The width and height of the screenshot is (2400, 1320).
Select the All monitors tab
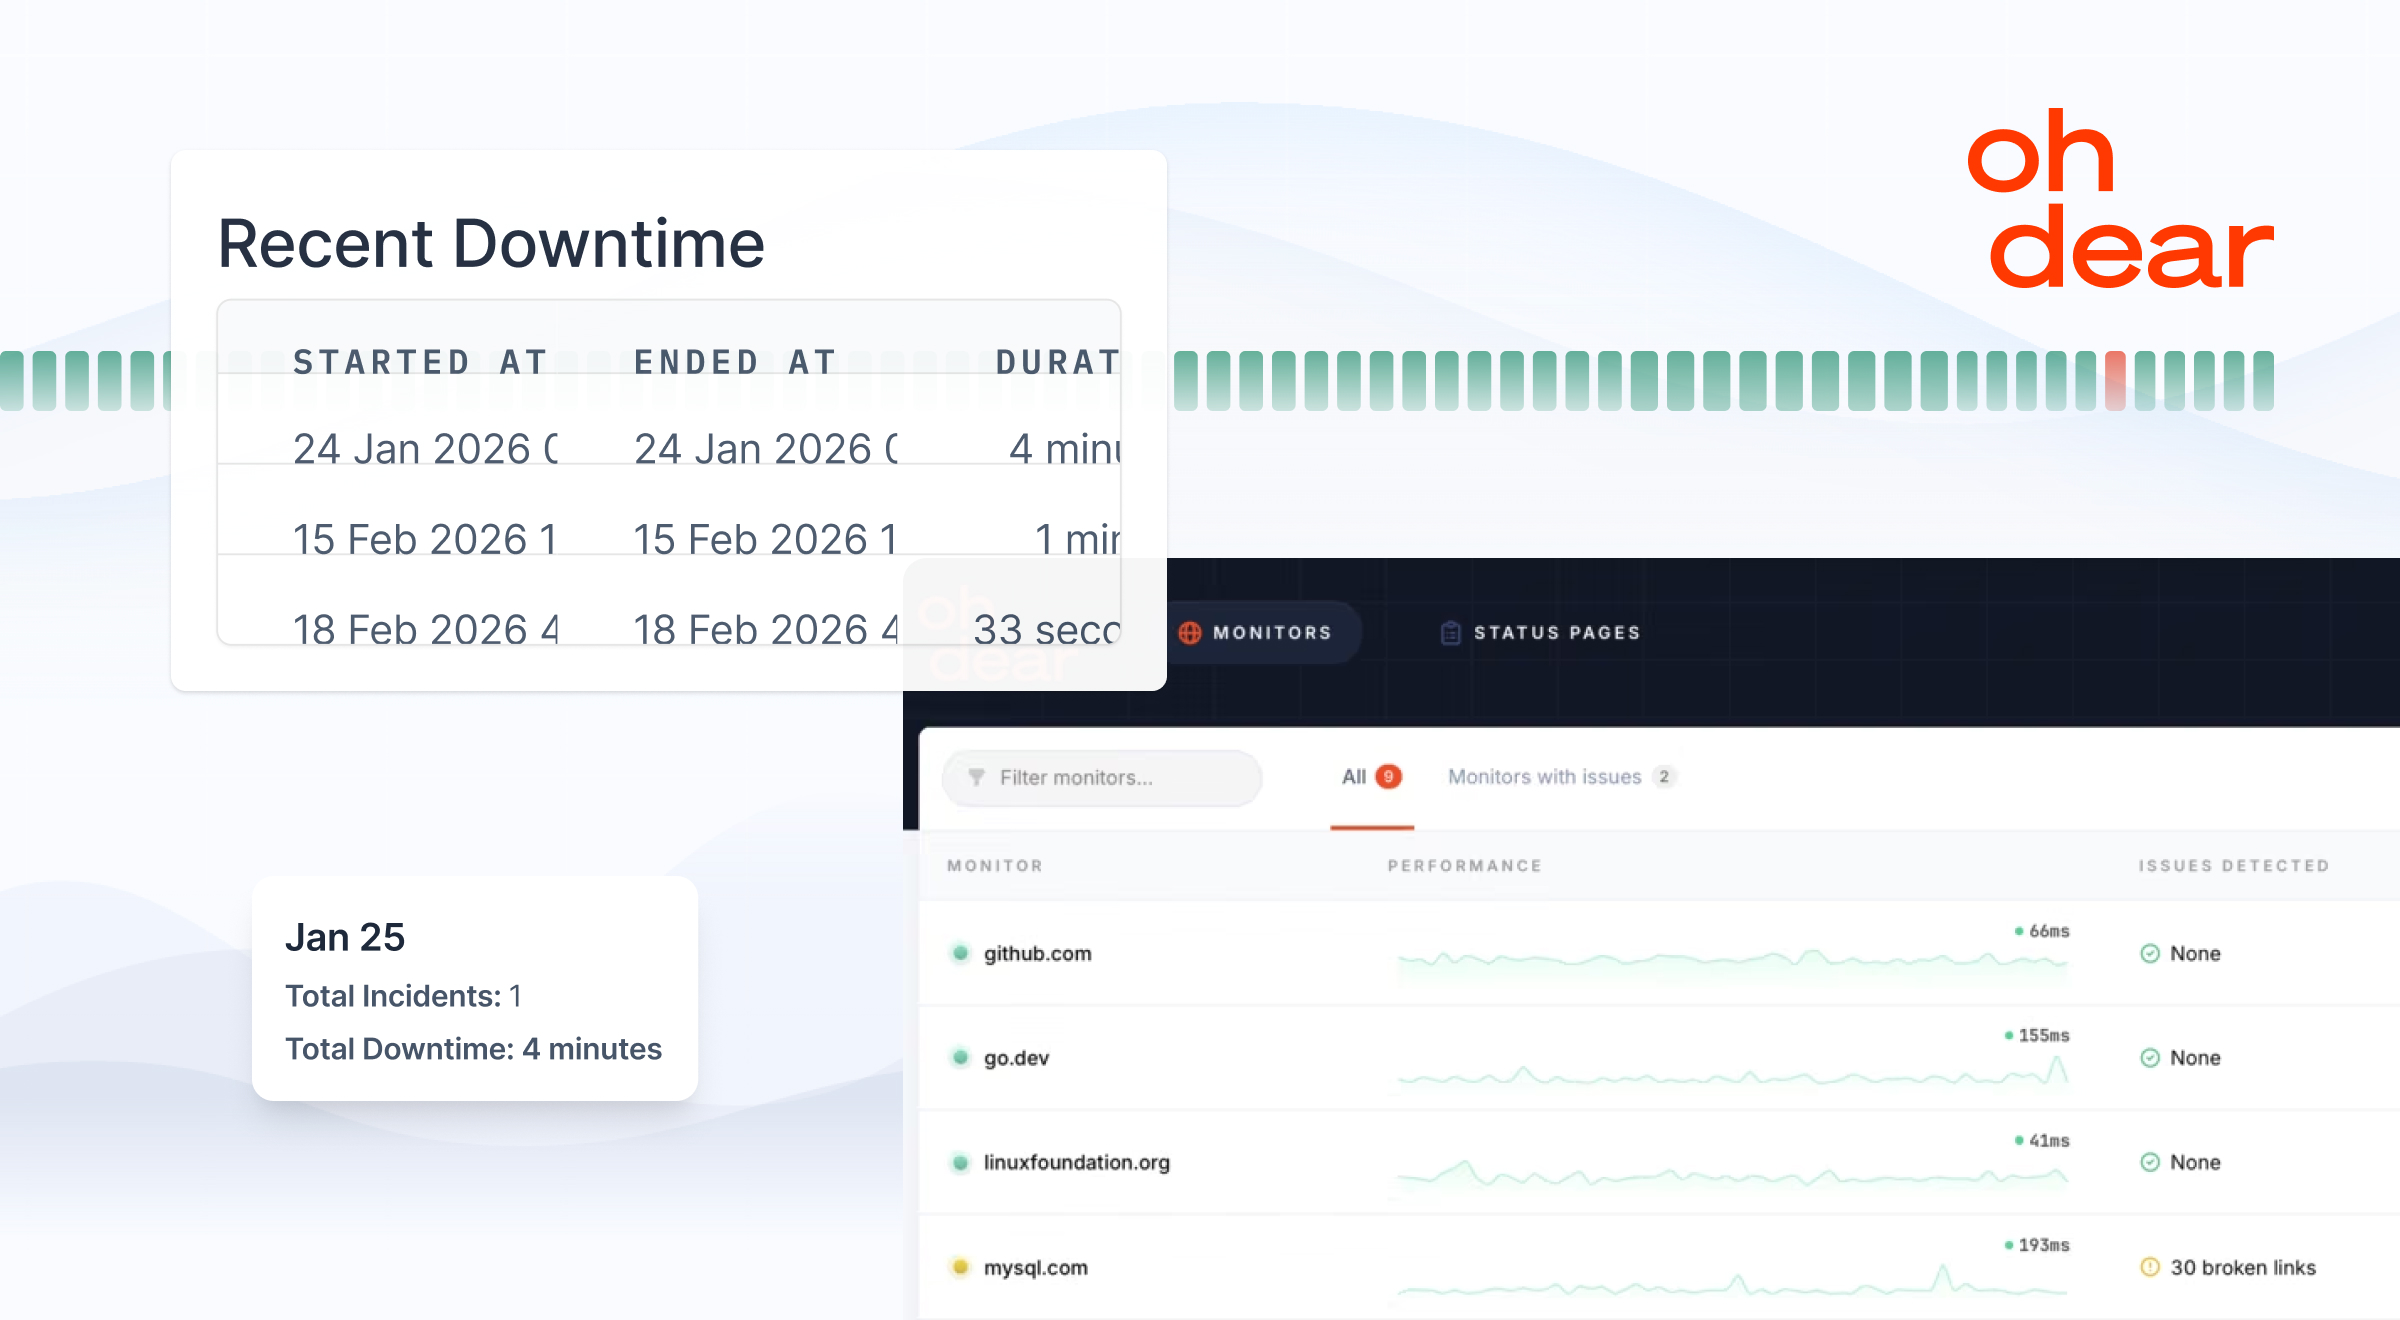1372,777
